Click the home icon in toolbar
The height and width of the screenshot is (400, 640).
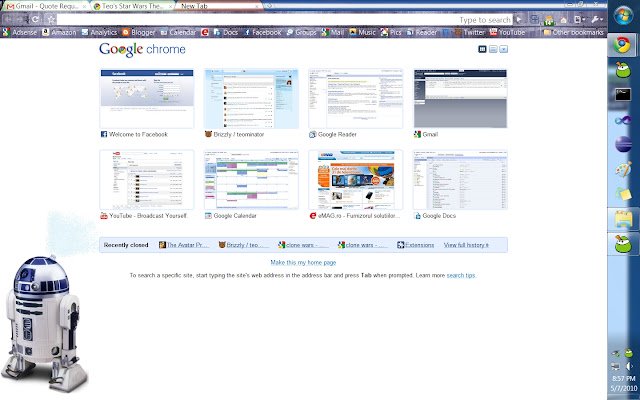pyautogui.click(x=563, y=19)
